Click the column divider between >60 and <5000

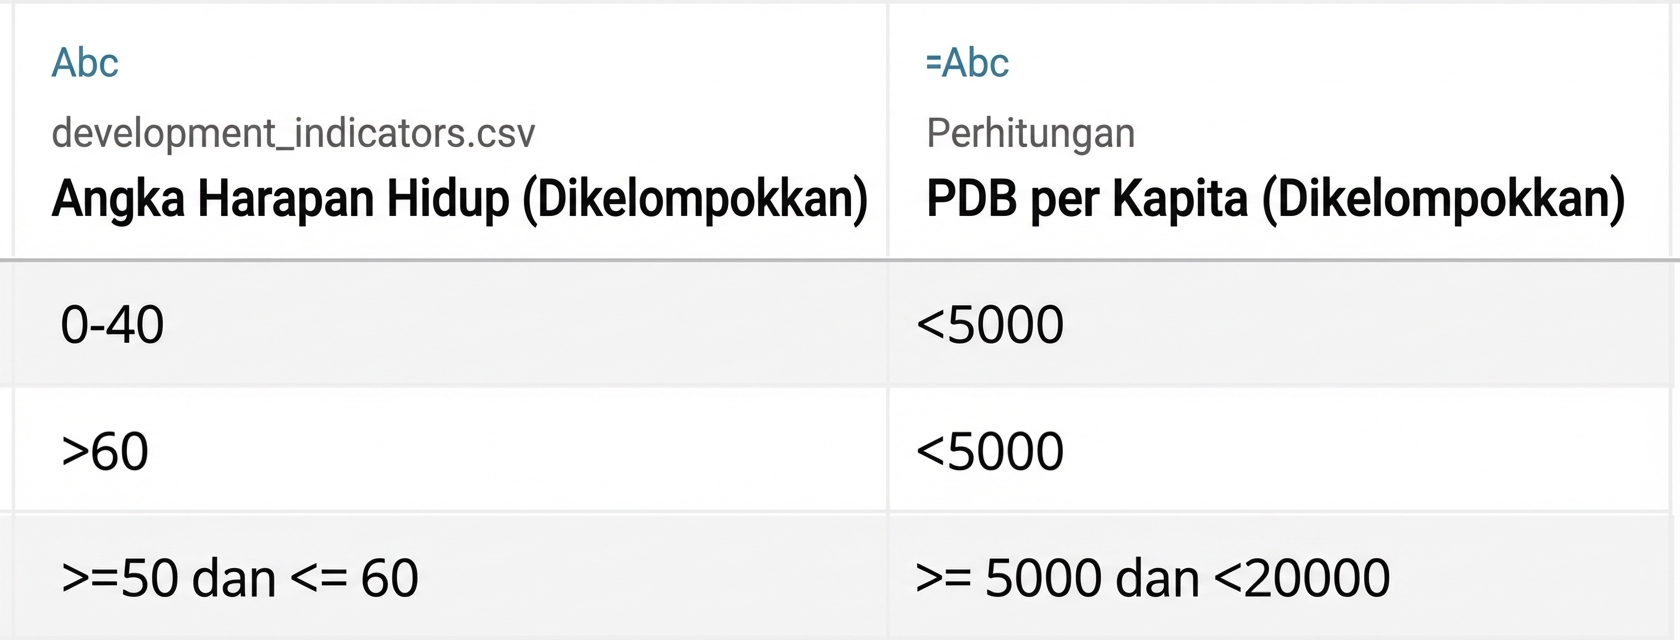(x=888, y=451)
